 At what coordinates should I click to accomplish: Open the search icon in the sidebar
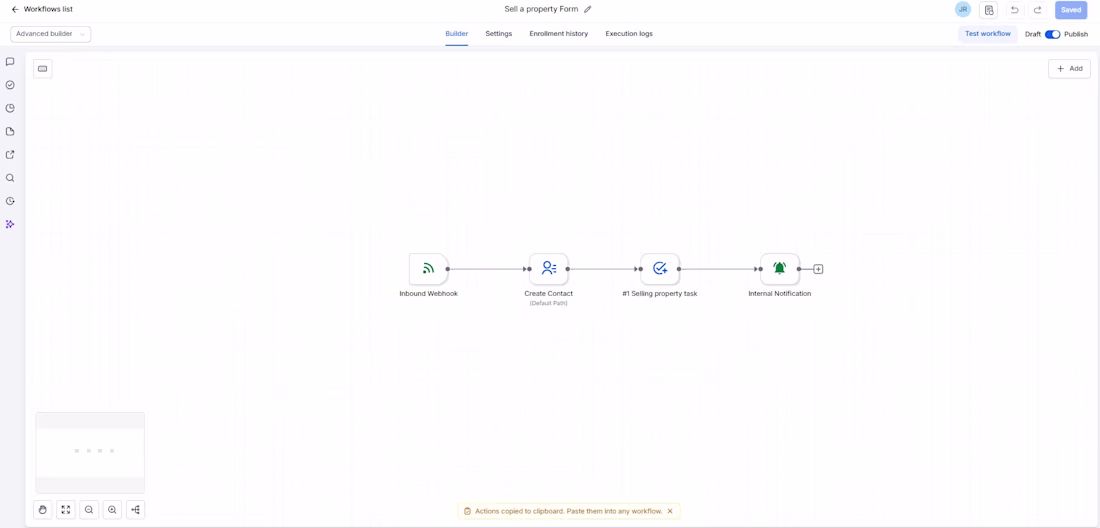coord(10,177)
